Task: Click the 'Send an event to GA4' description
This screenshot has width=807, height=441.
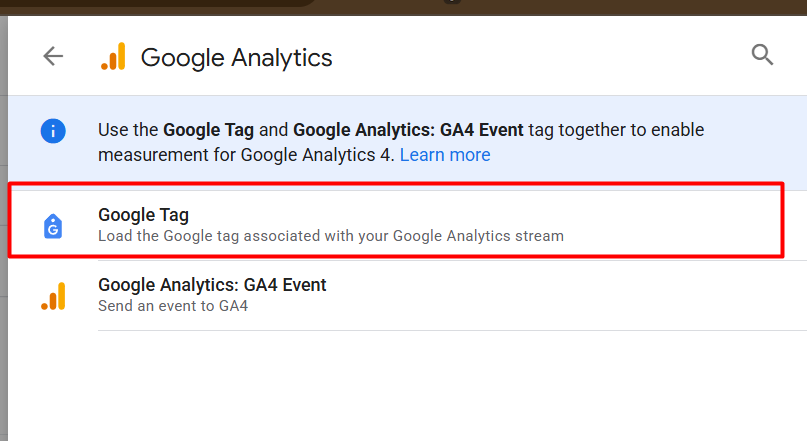Action: coord(172,306)
